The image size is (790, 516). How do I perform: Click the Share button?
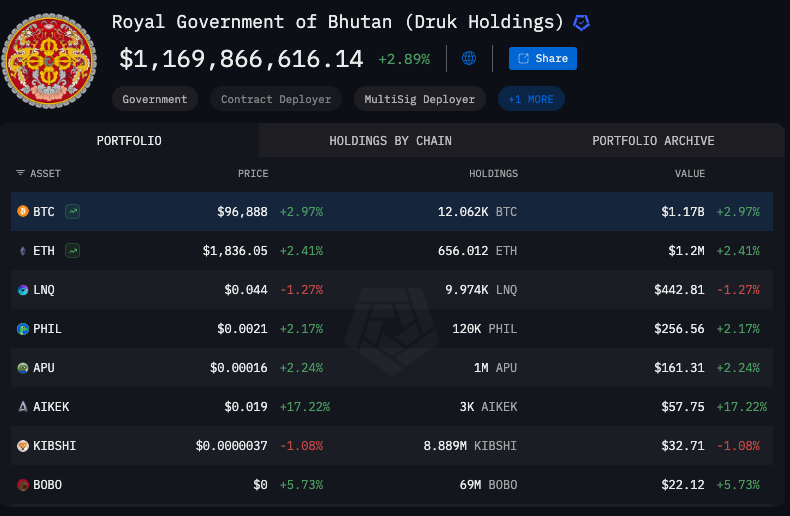pyautogui.click(x=543, y=58)
